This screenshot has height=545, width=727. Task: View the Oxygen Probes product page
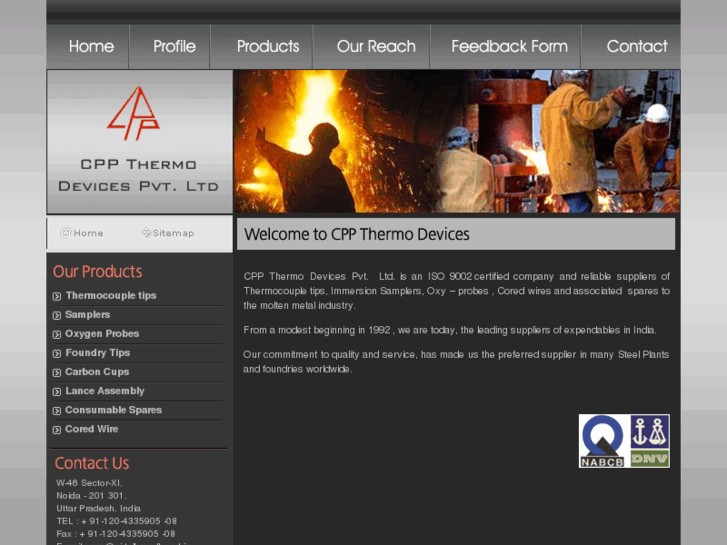102,333
